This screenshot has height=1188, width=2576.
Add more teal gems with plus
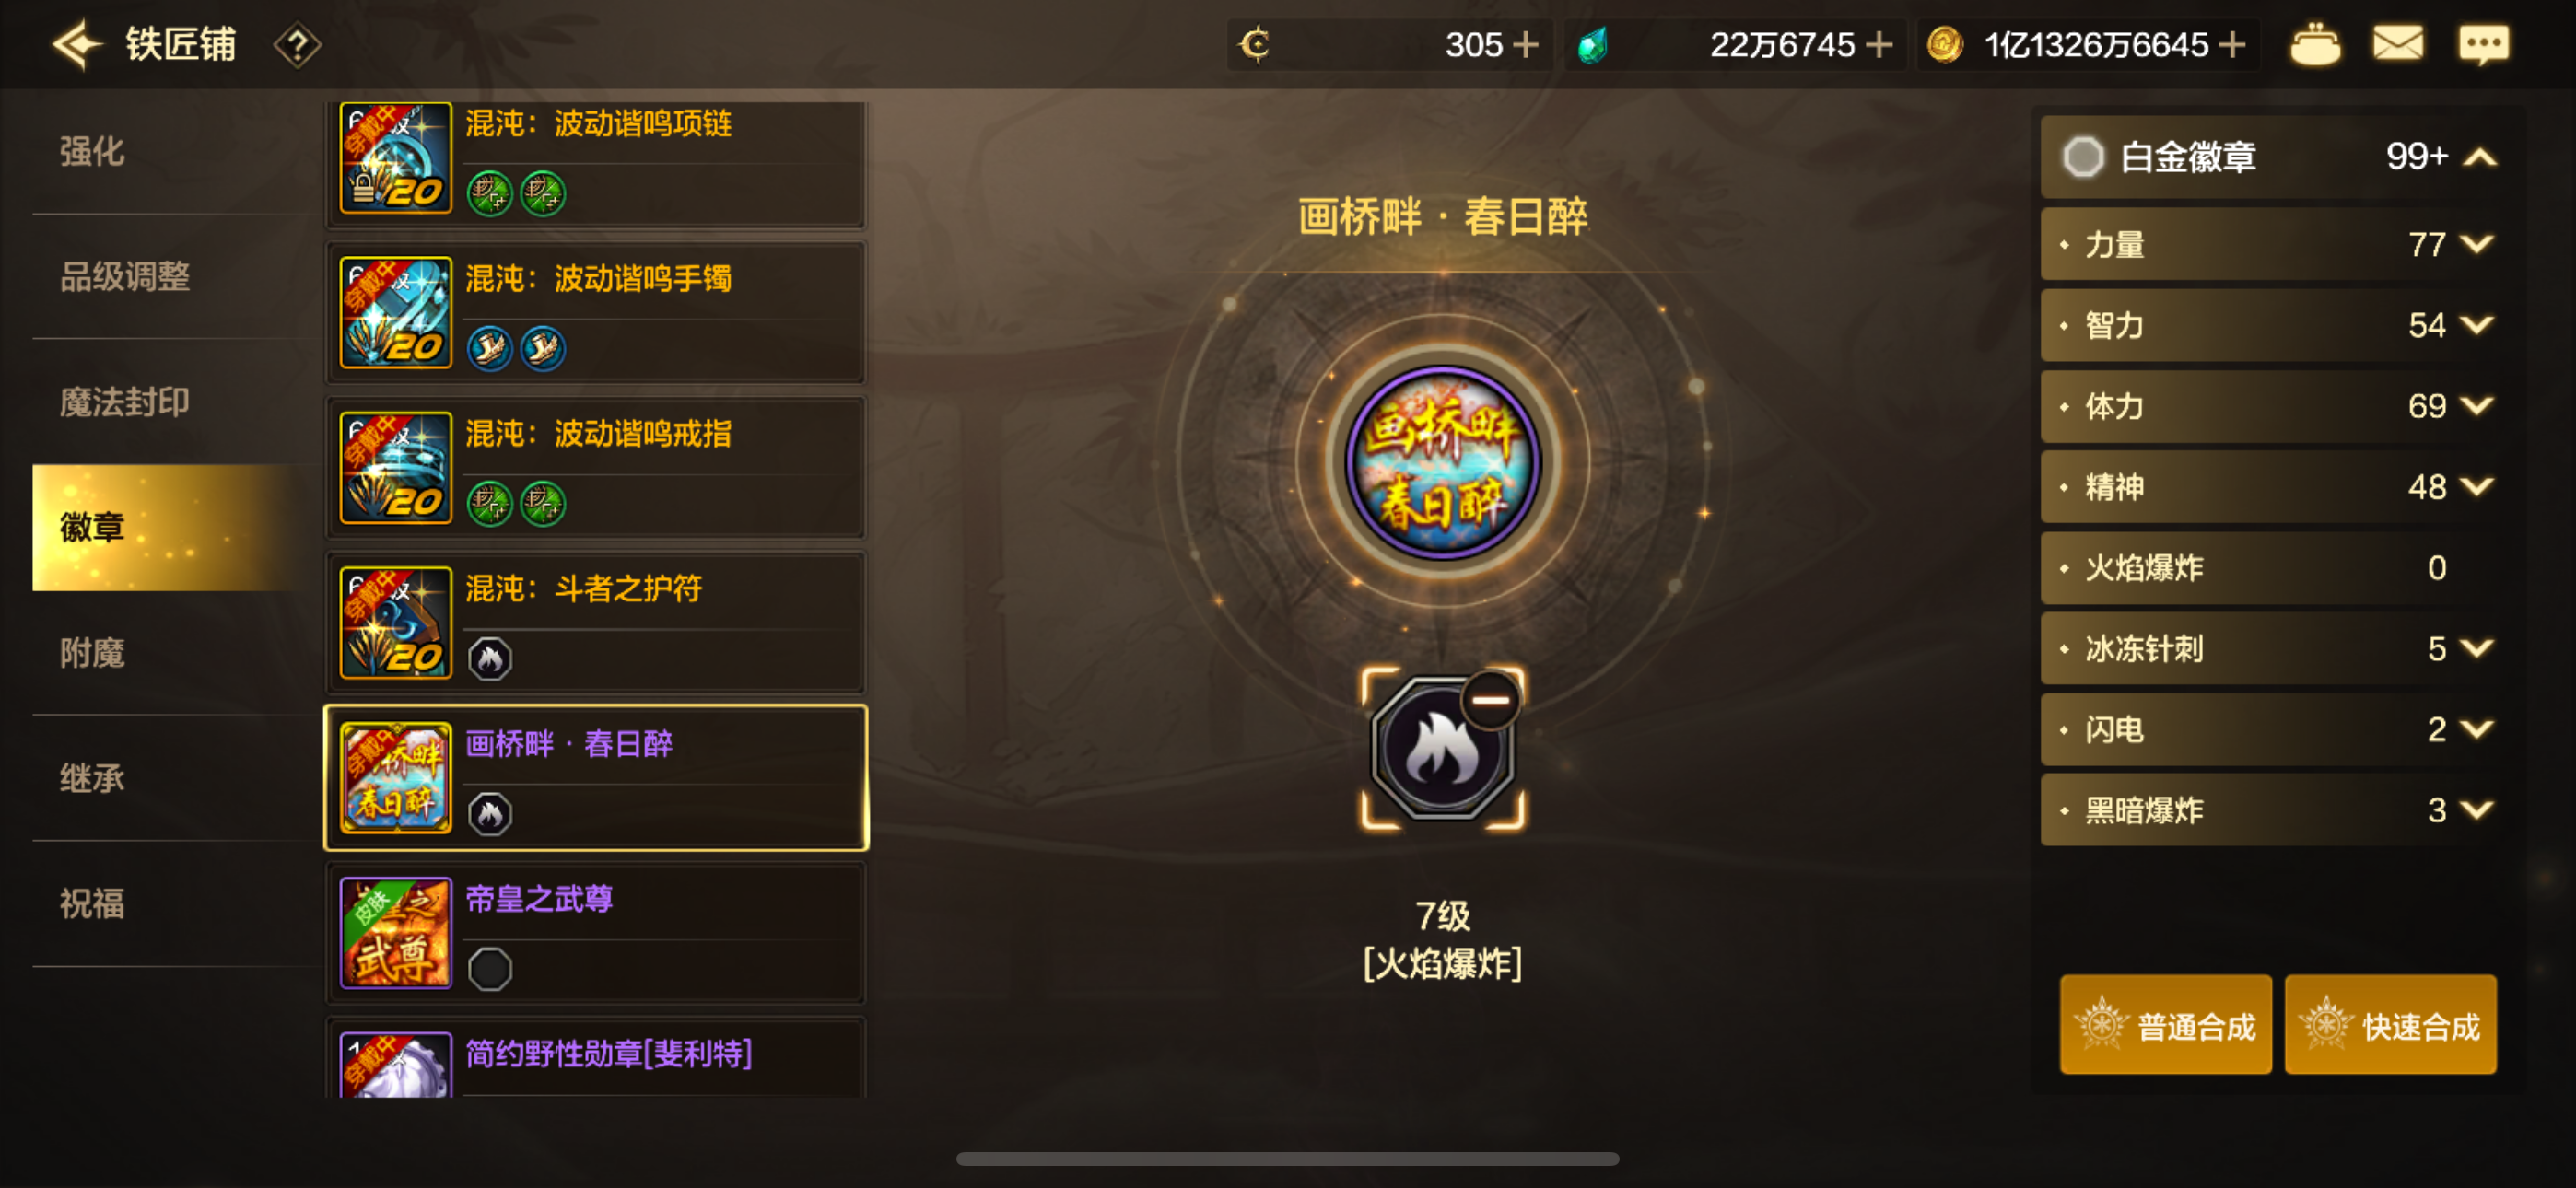click(1878, 45)
